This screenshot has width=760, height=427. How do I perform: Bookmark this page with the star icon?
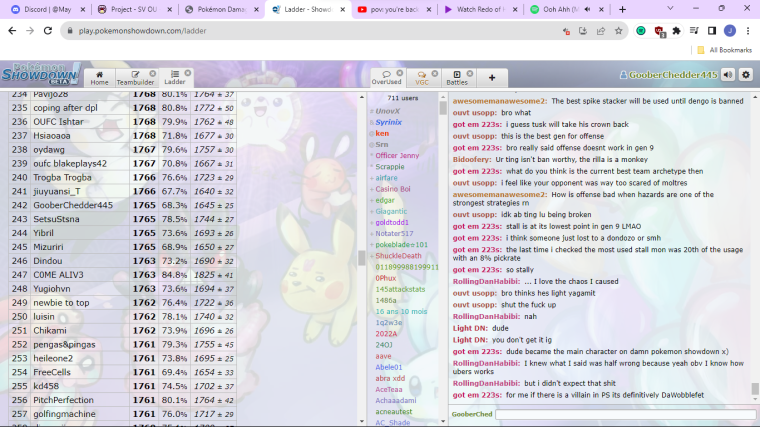click(x=620, y=31)
